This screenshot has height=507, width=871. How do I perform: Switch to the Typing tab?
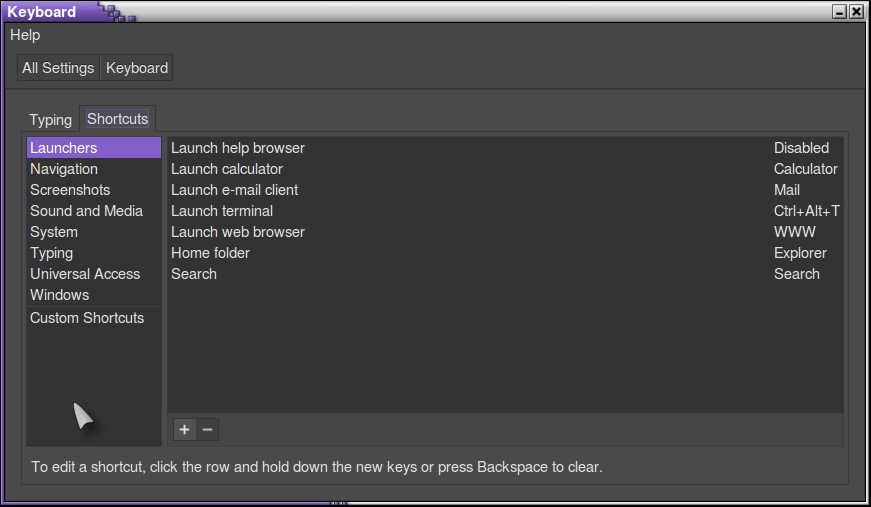pos(50,119)
